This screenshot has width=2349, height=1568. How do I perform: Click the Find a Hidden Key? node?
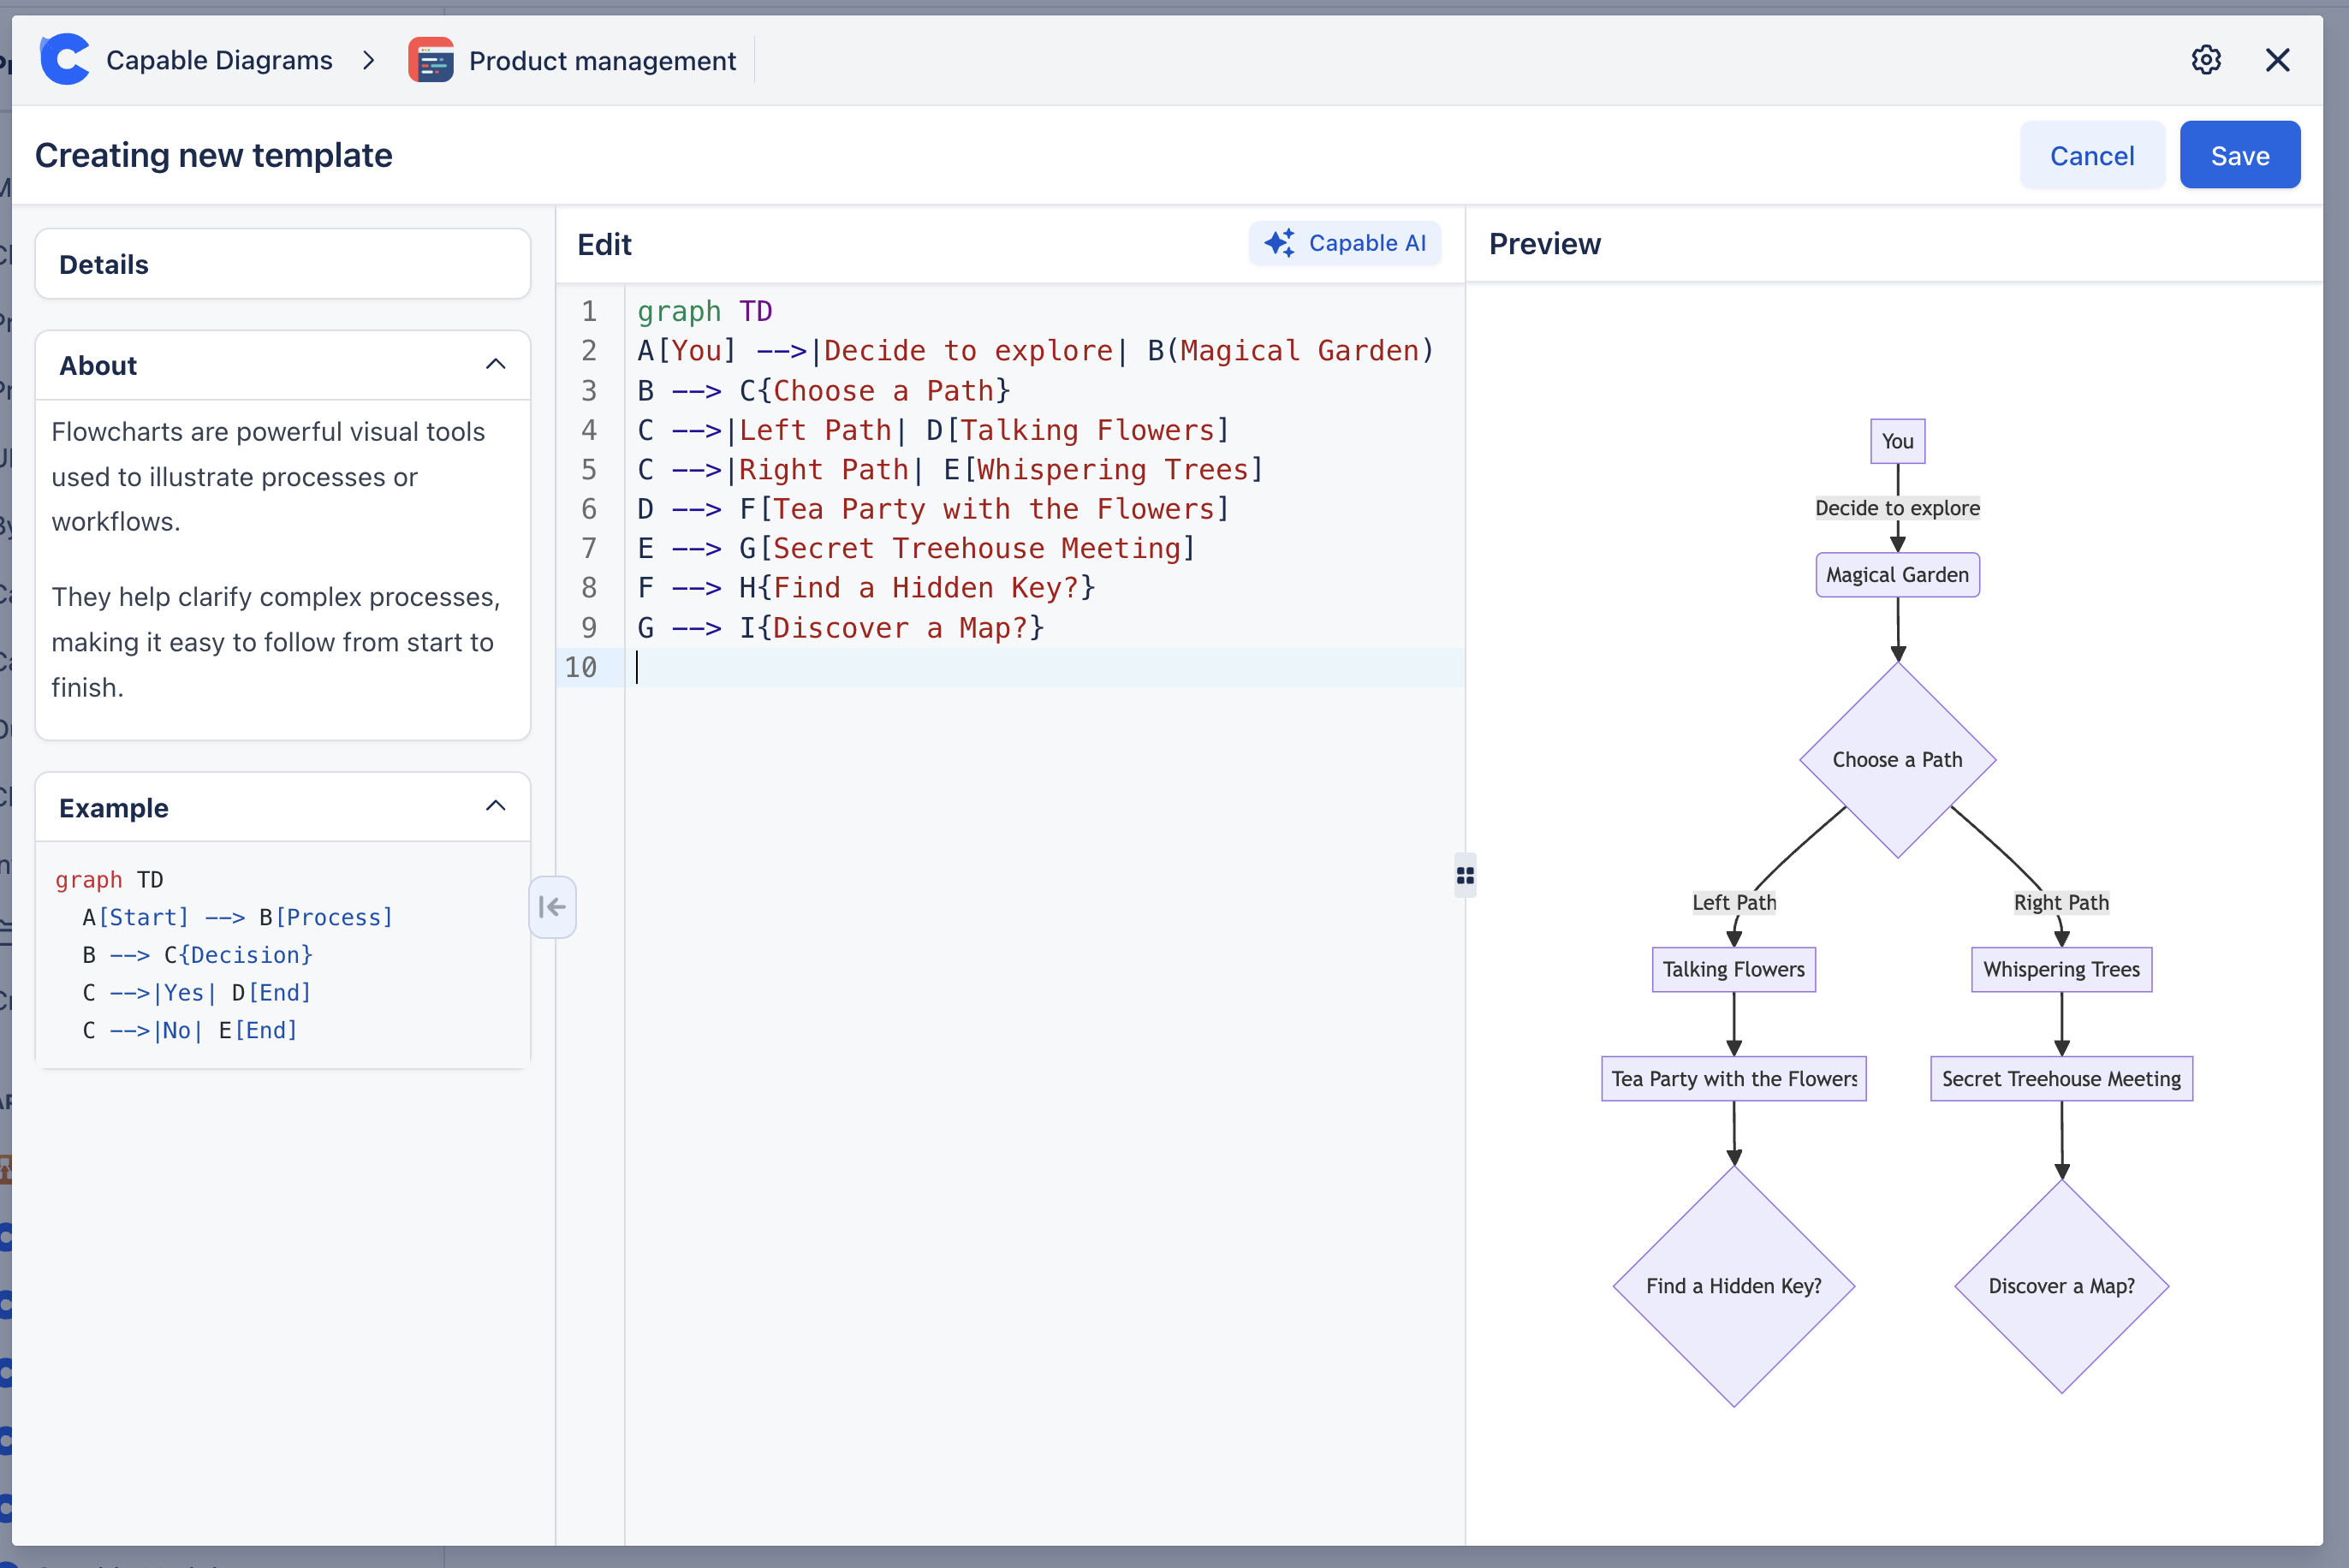(1733, 1286)
